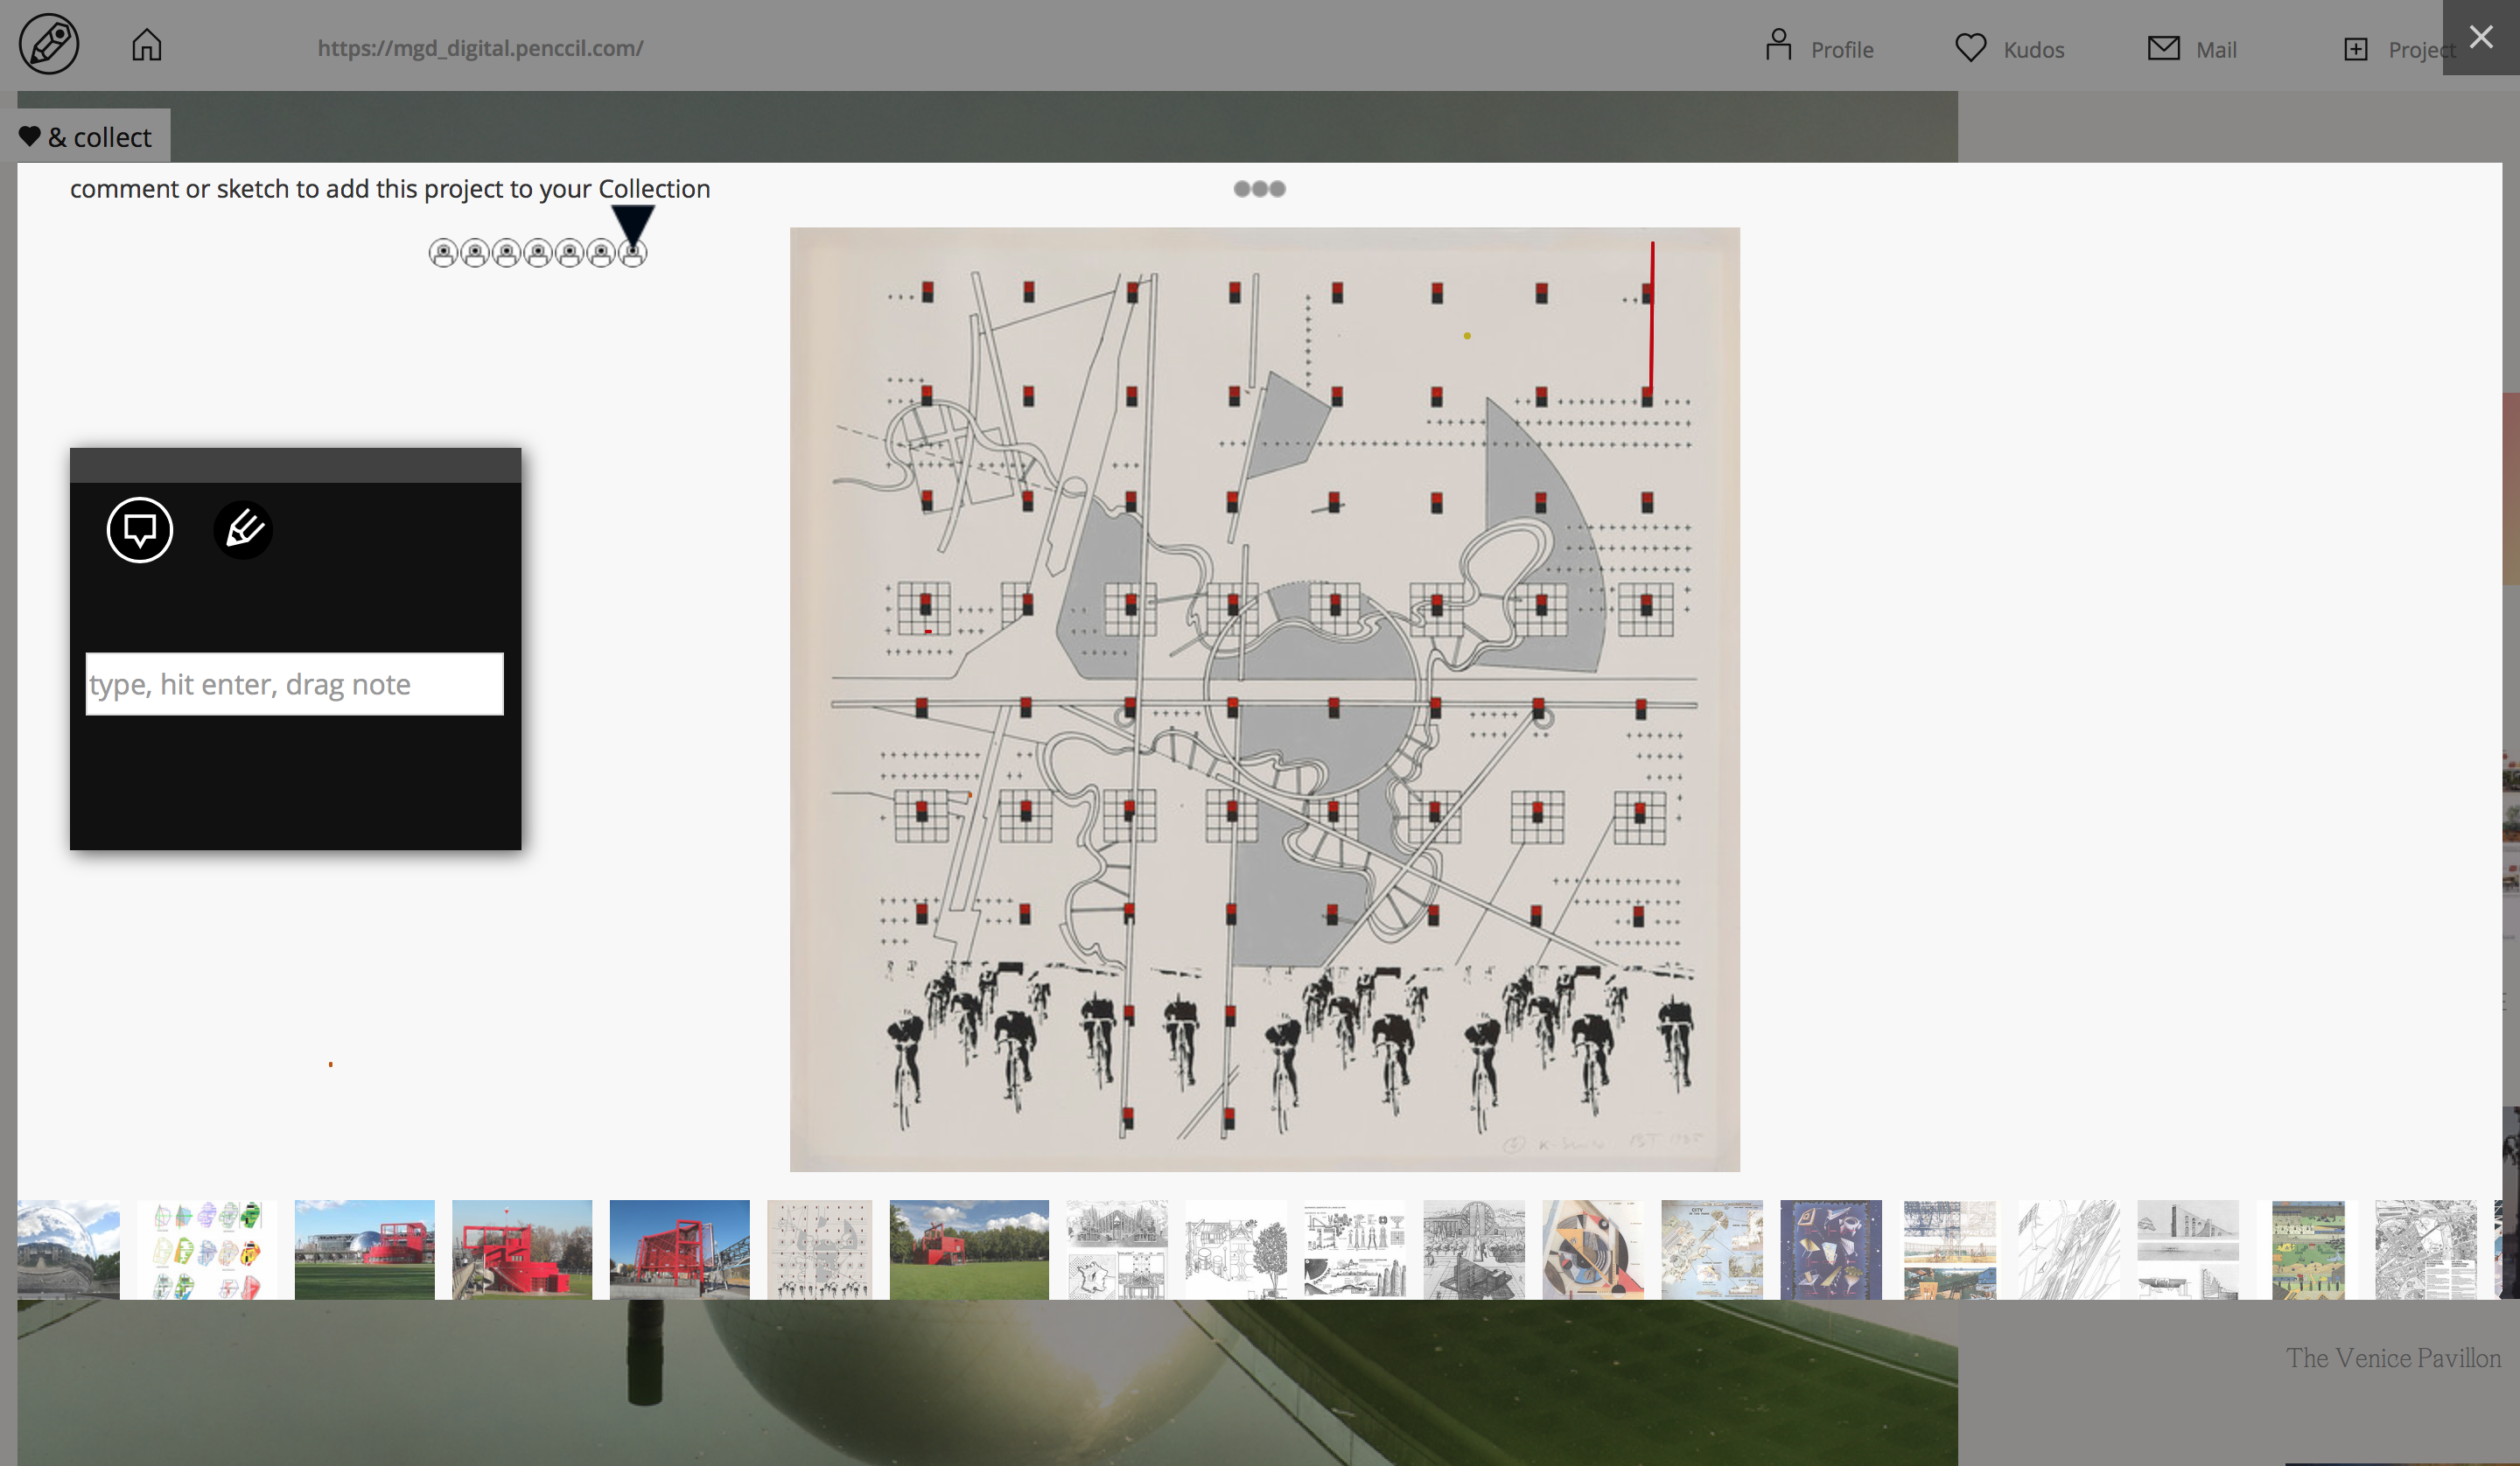The image size is (2520, 1466).
Task: Open the wheel and garden perspective thumbnail
Action: click(x=1474, y=1250)
